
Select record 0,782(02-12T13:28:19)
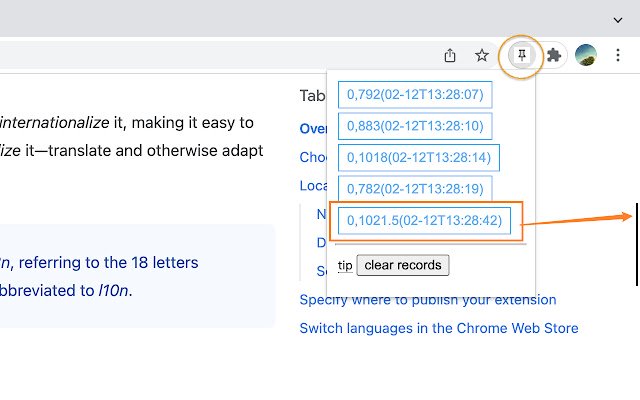pos(415,189)
